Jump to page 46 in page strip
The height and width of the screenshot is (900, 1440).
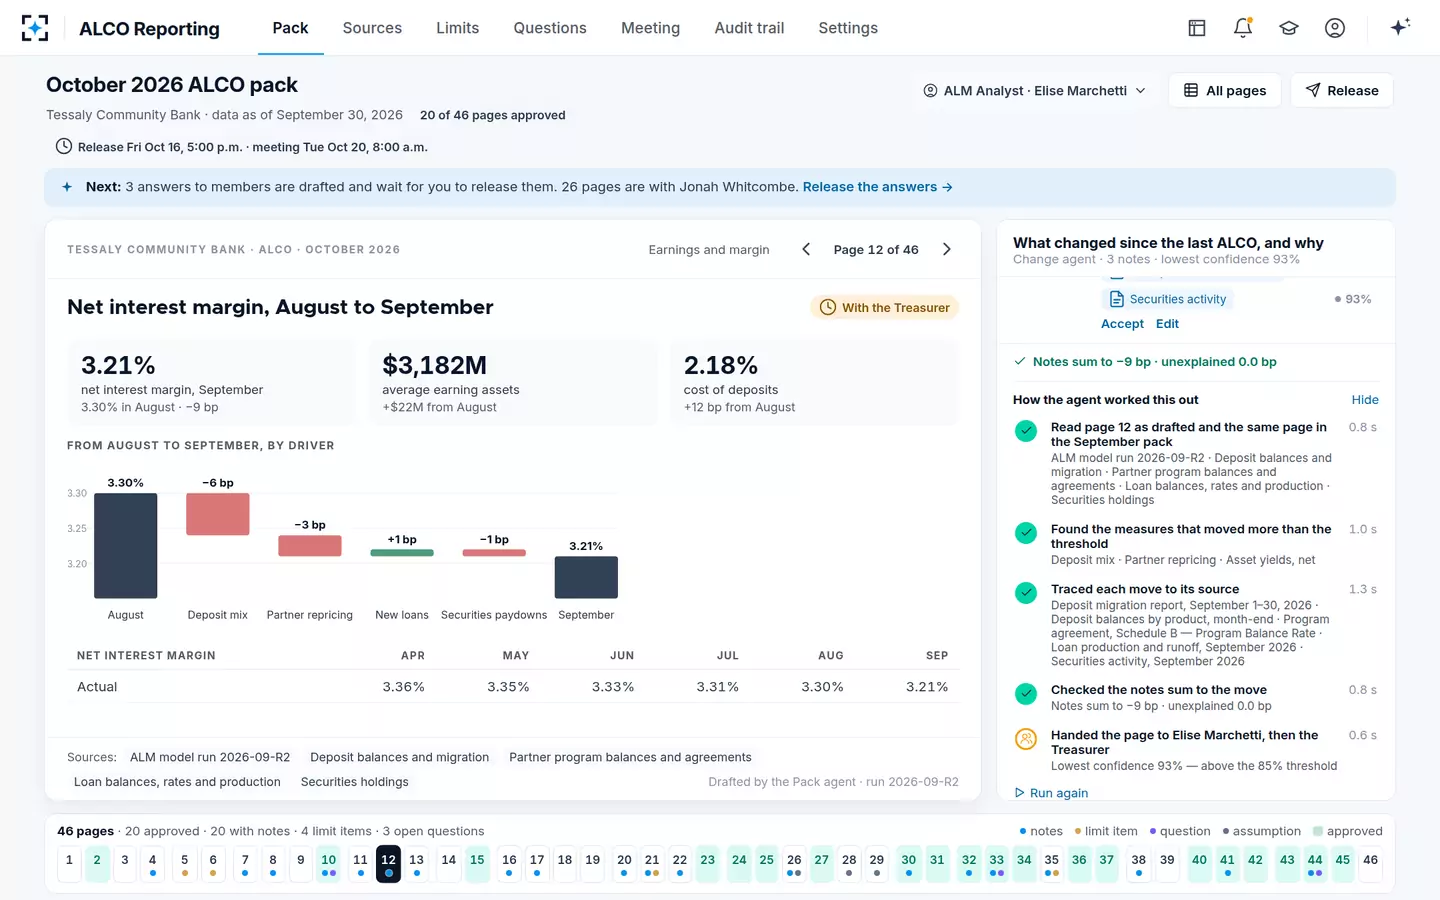click(1370, 864)
